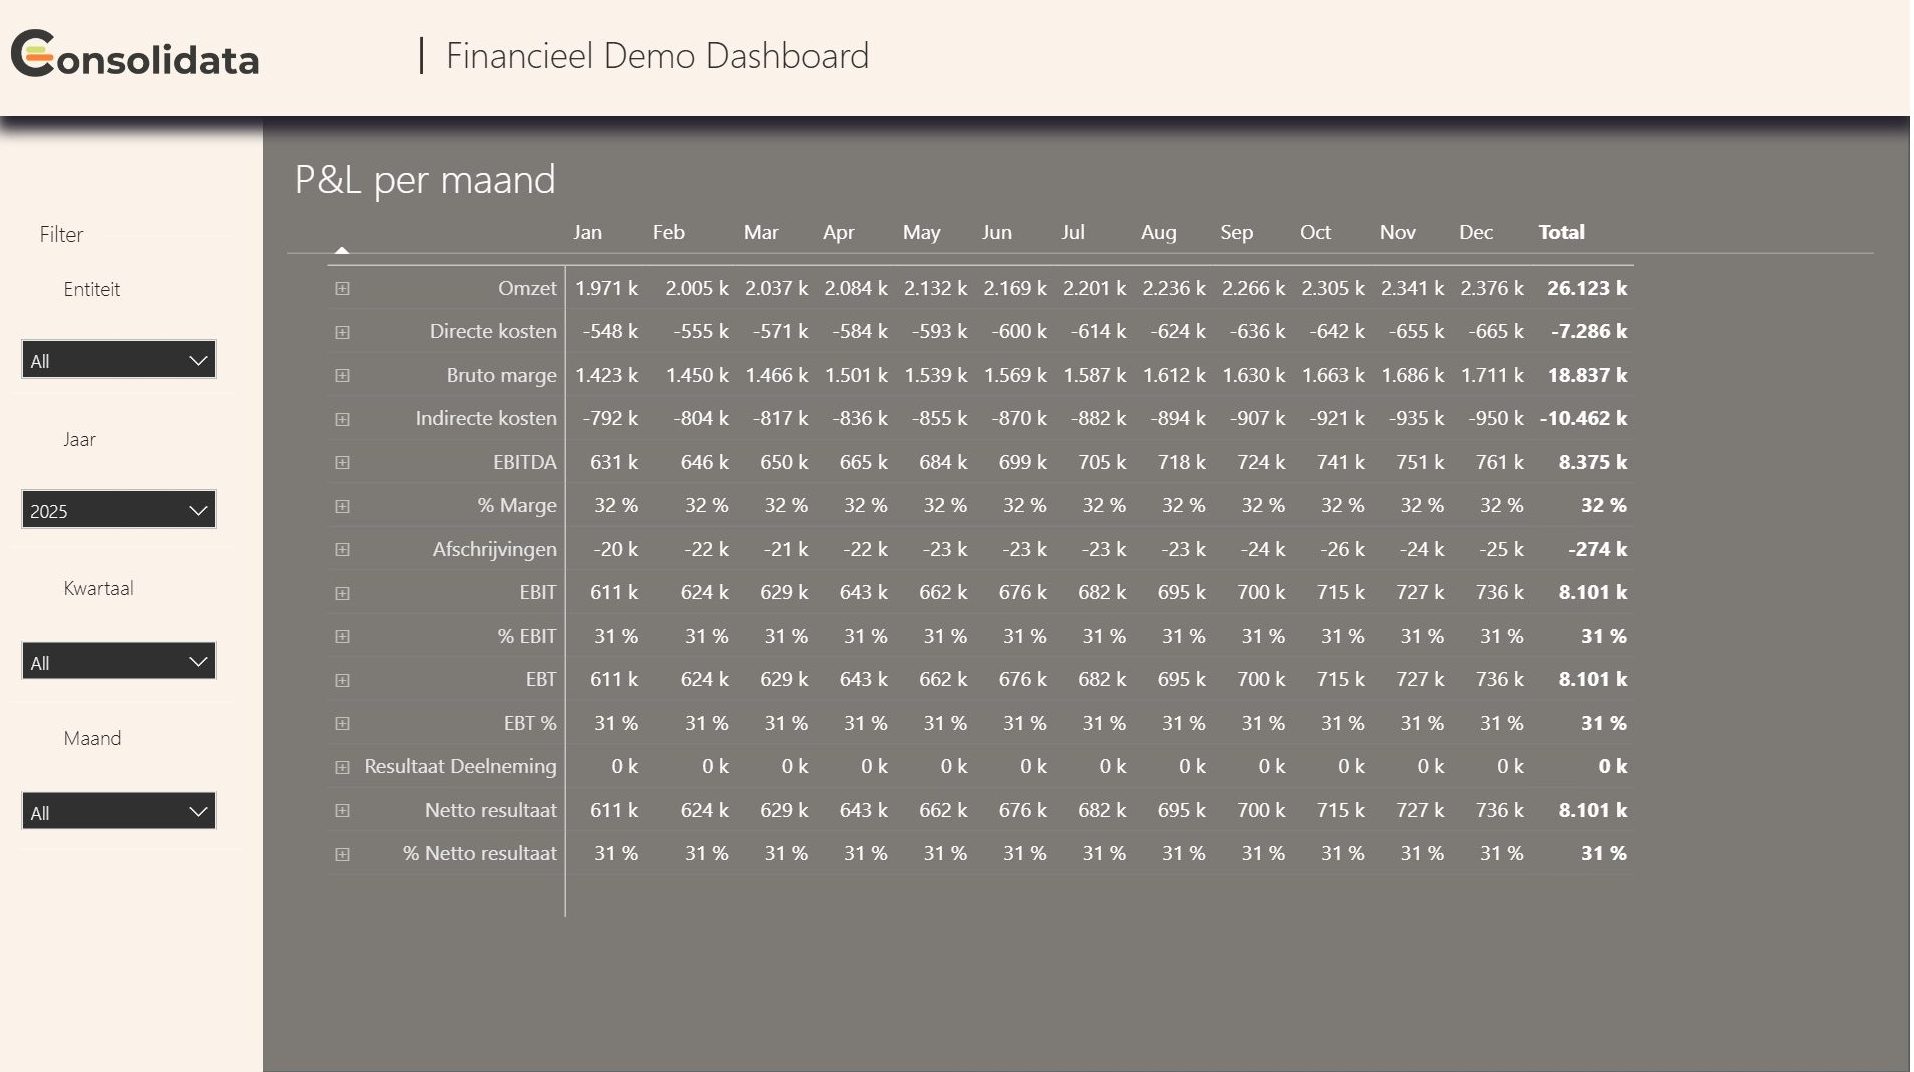This screenshot has width=1914, height=1072.
Task: Expand the EBIT row
Action: pos(342,593)
